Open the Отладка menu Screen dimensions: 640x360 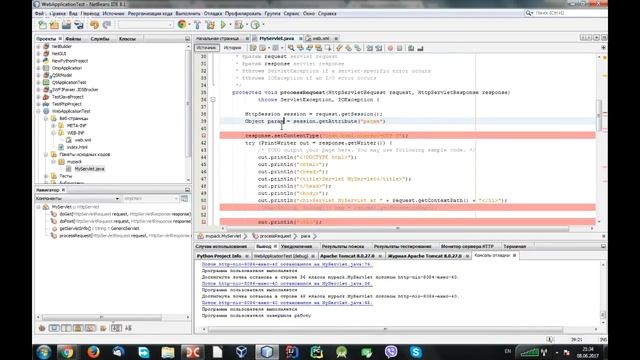click(x=213, y=13)
